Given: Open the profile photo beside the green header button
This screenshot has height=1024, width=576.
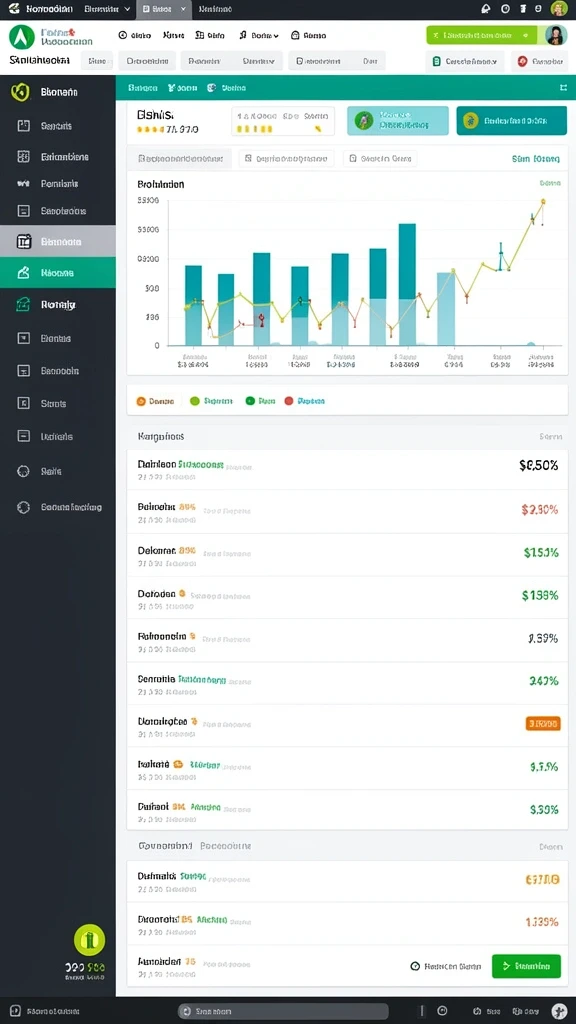Looking at the screenshot, I should pos(555,35).
